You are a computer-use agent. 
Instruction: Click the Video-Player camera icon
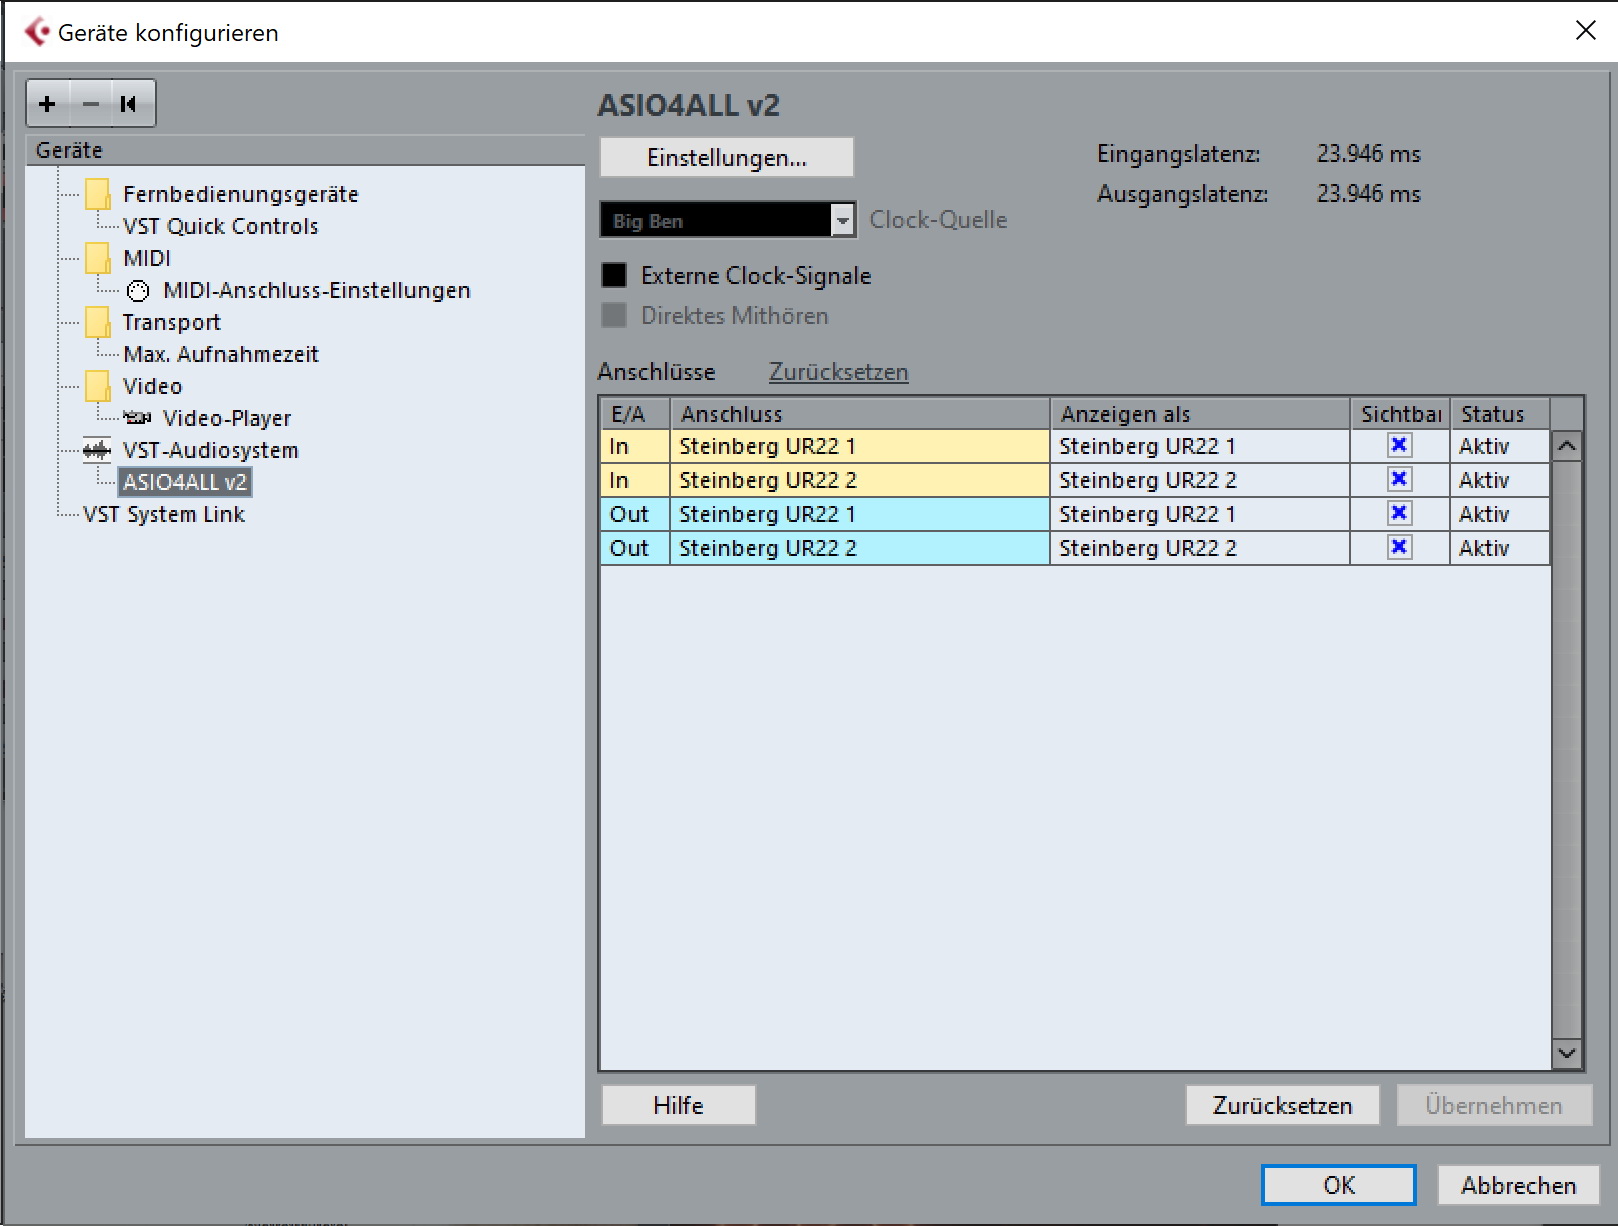pyautogui.click(x=137, y=418)
